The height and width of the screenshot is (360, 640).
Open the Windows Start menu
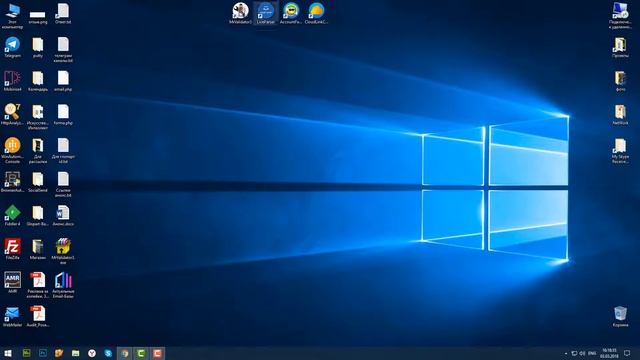(8, 353)
